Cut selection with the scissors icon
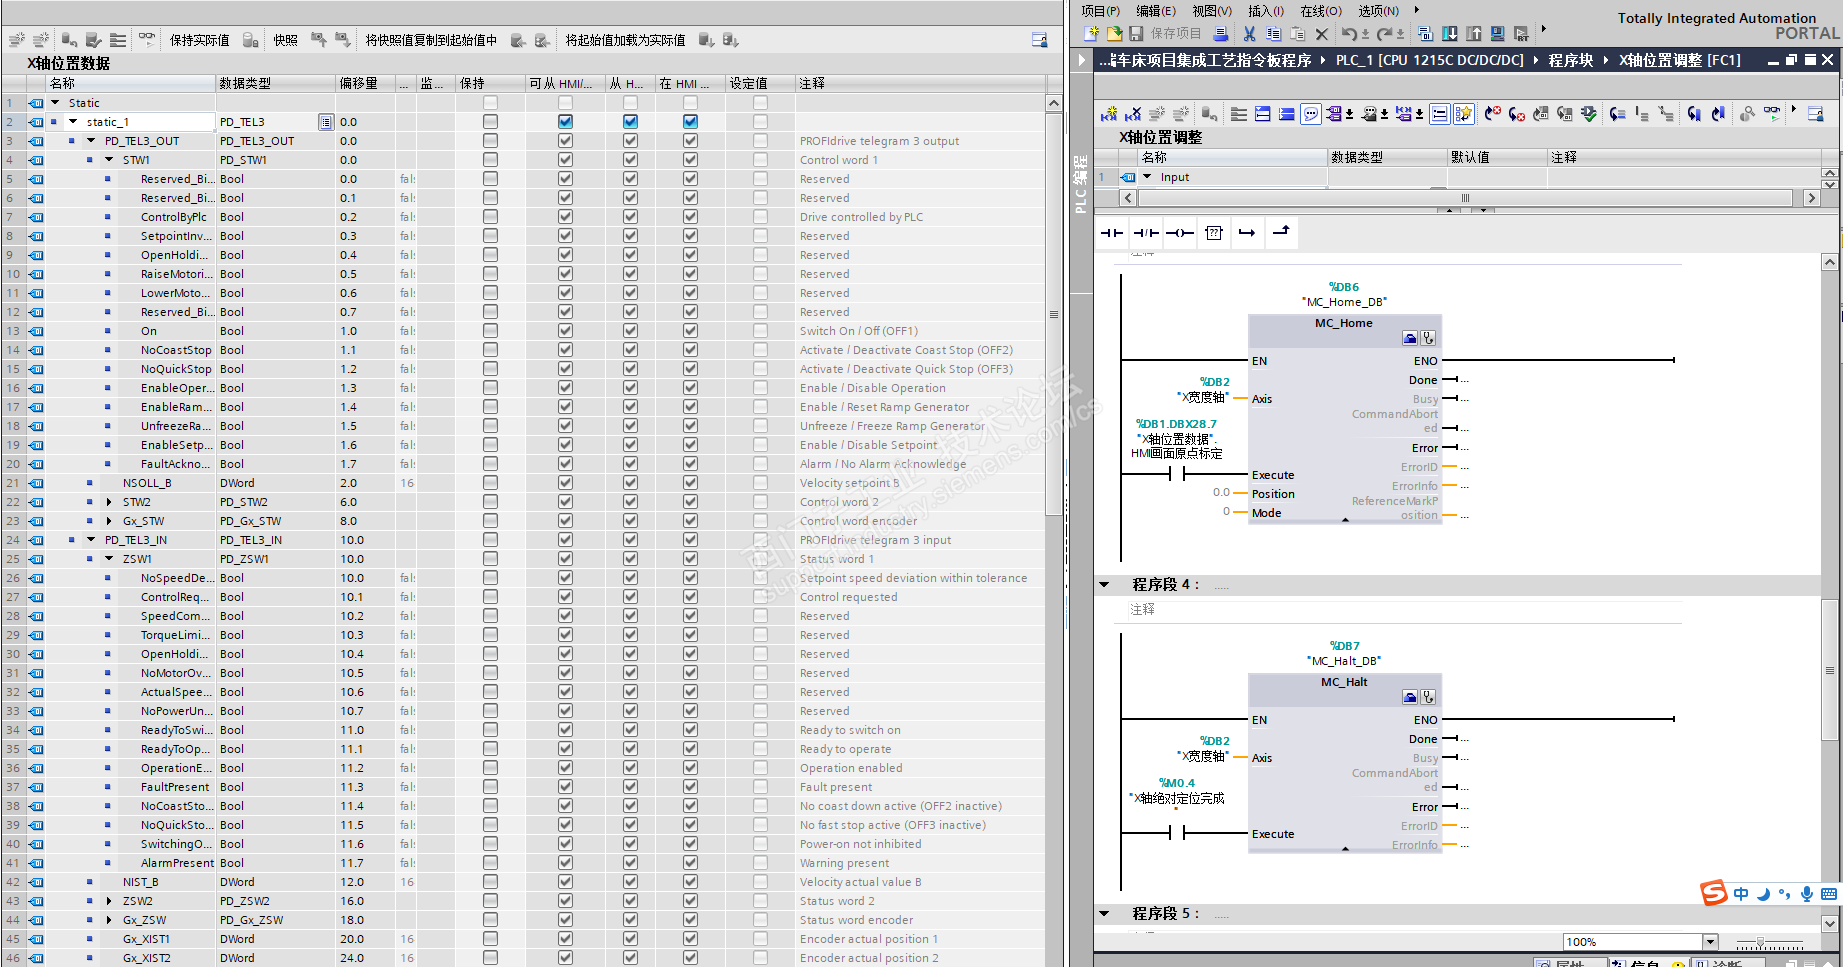This screenshot has height=967, width=1843. pyautogui.click(x=1250, y=34)
